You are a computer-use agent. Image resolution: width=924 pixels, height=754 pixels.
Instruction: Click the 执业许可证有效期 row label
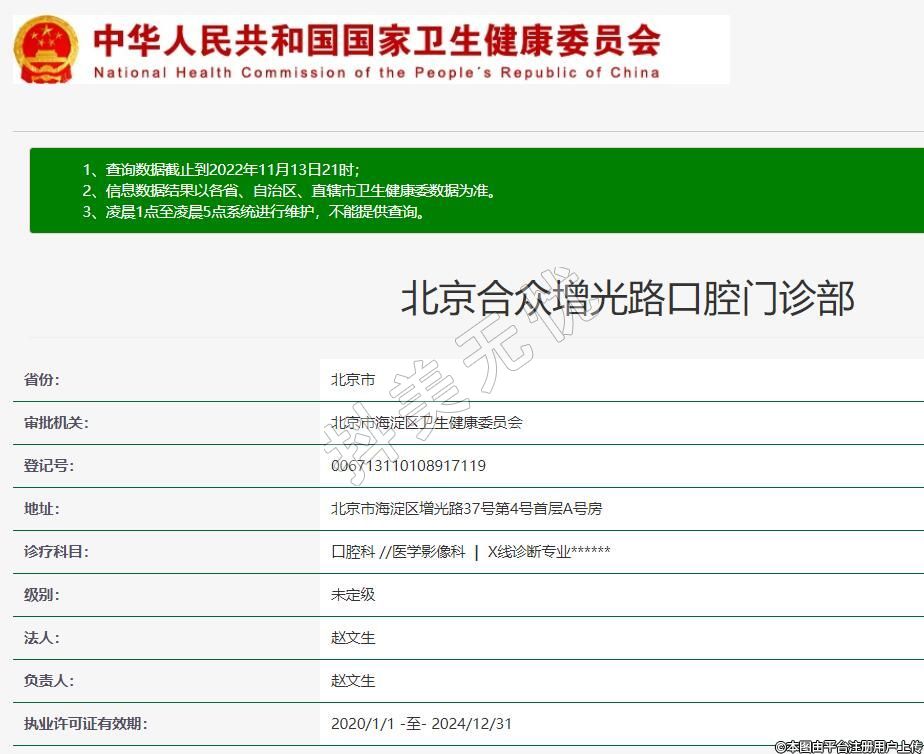click(85, 724)
